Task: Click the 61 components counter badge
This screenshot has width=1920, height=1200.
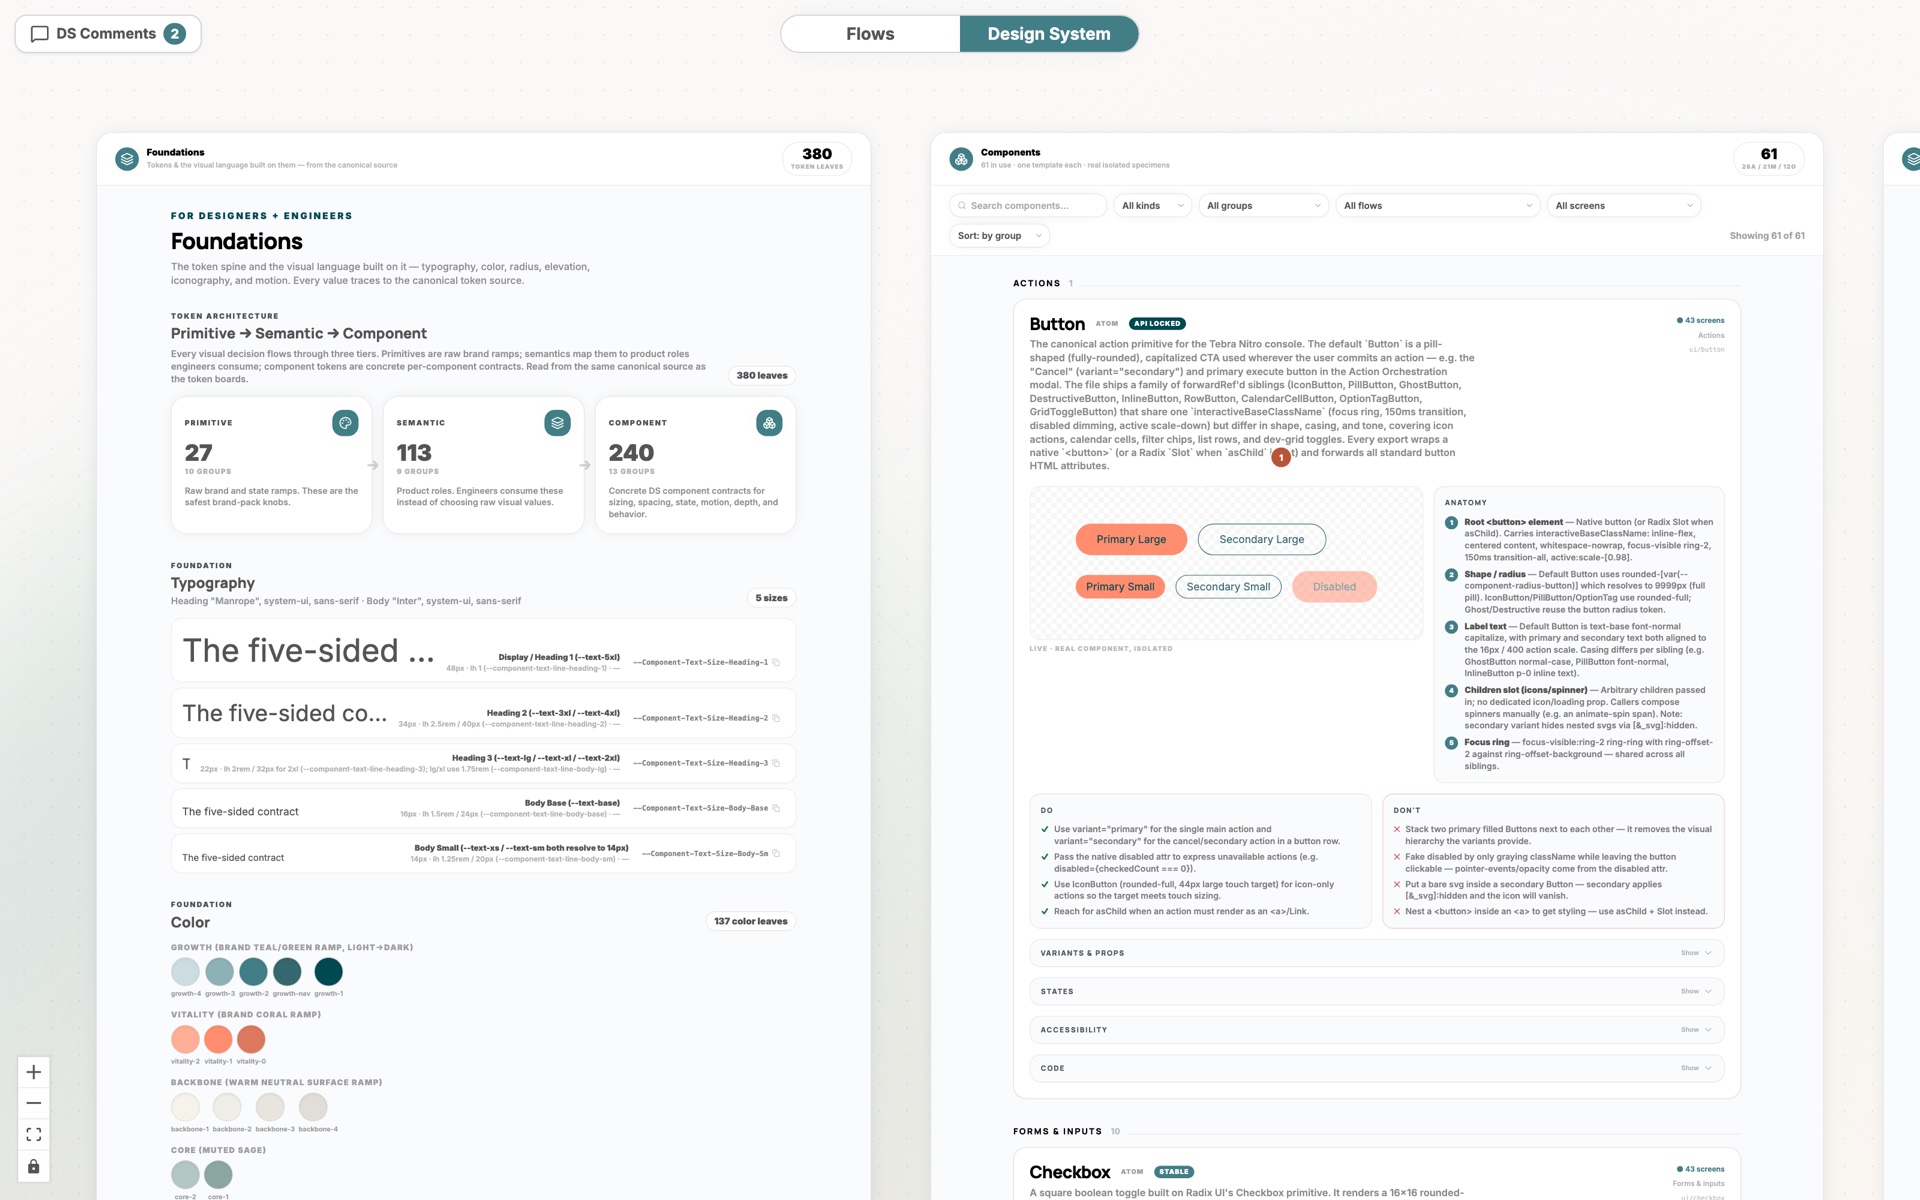Action: [1768, 158]
